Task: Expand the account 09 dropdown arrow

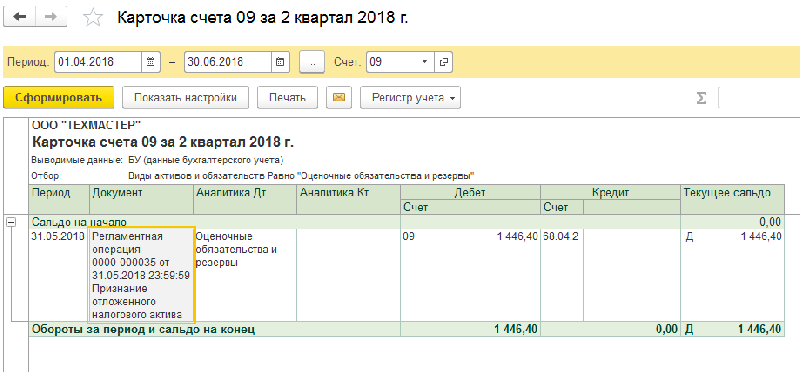Action: (425, 62)
